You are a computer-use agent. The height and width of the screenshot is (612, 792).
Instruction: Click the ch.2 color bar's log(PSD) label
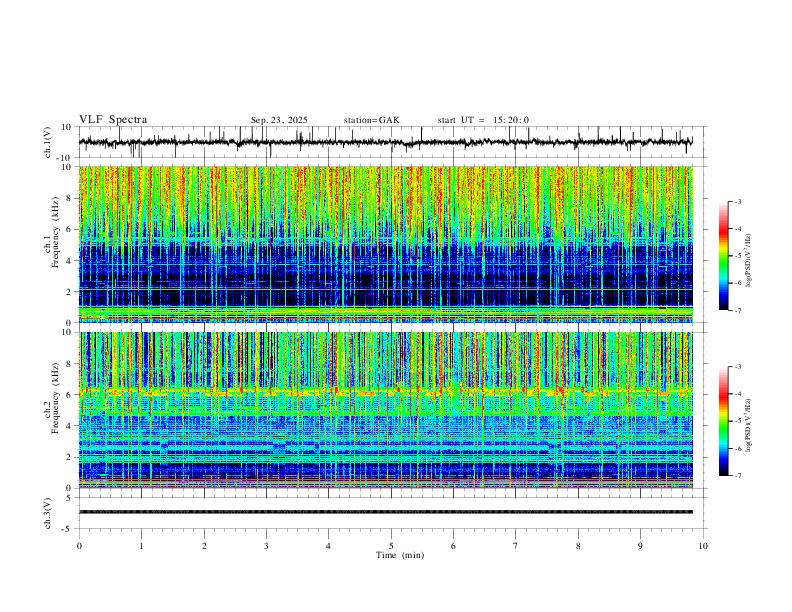click(x=748, y=425)
